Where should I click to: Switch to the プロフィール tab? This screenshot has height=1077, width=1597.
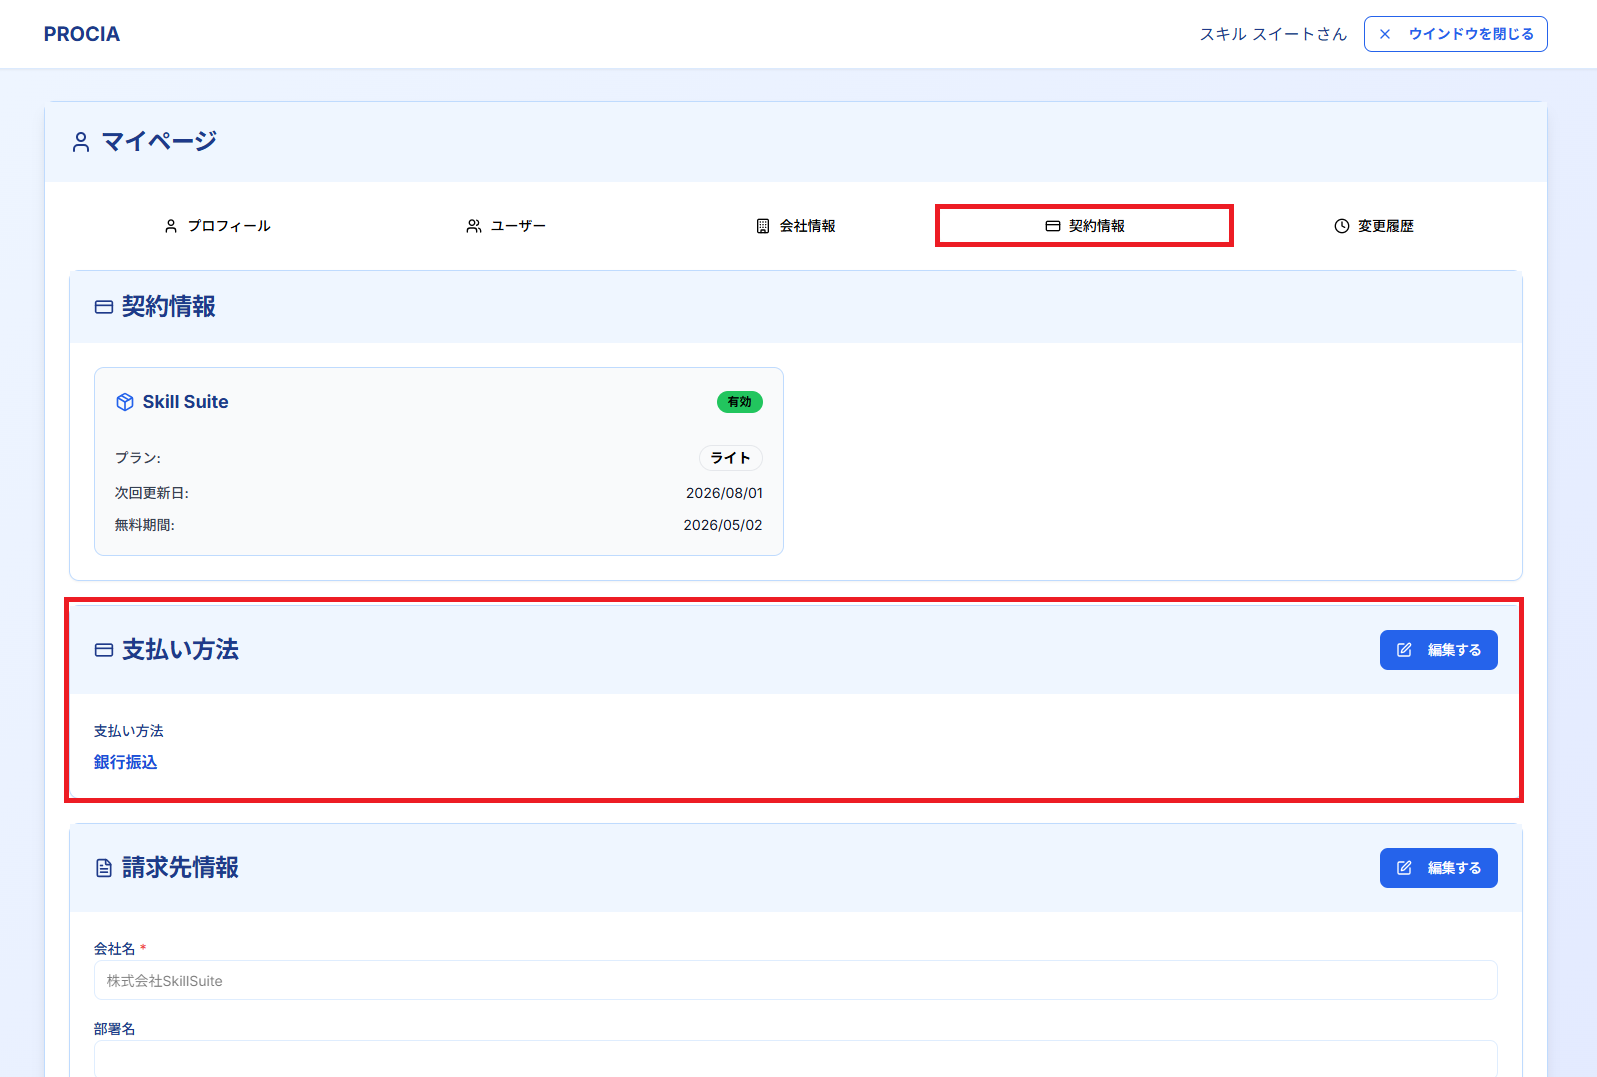217,226
